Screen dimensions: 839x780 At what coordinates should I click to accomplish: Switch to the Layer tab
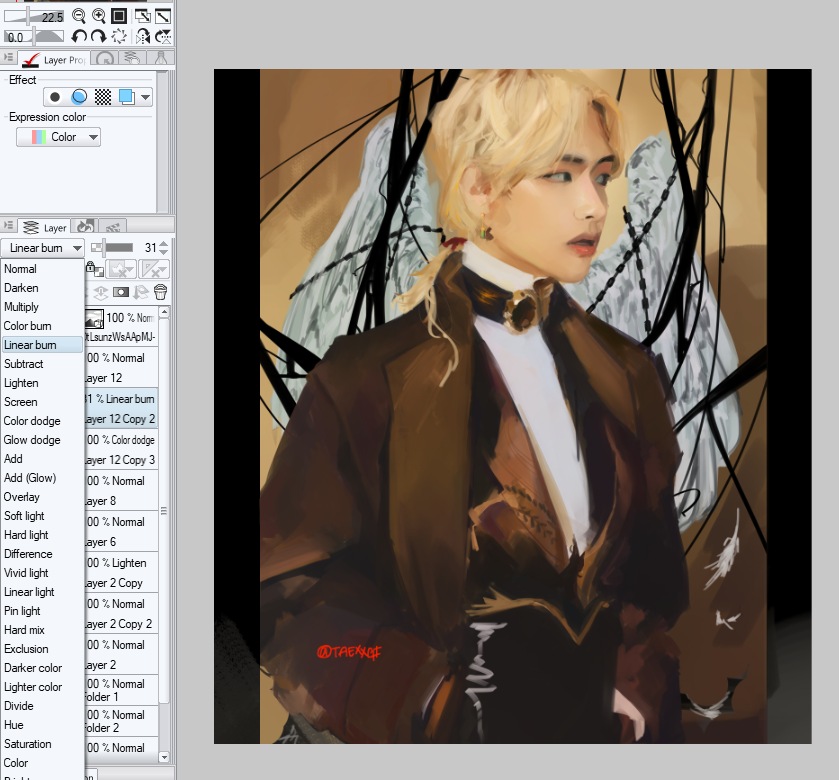pos(44,227)
